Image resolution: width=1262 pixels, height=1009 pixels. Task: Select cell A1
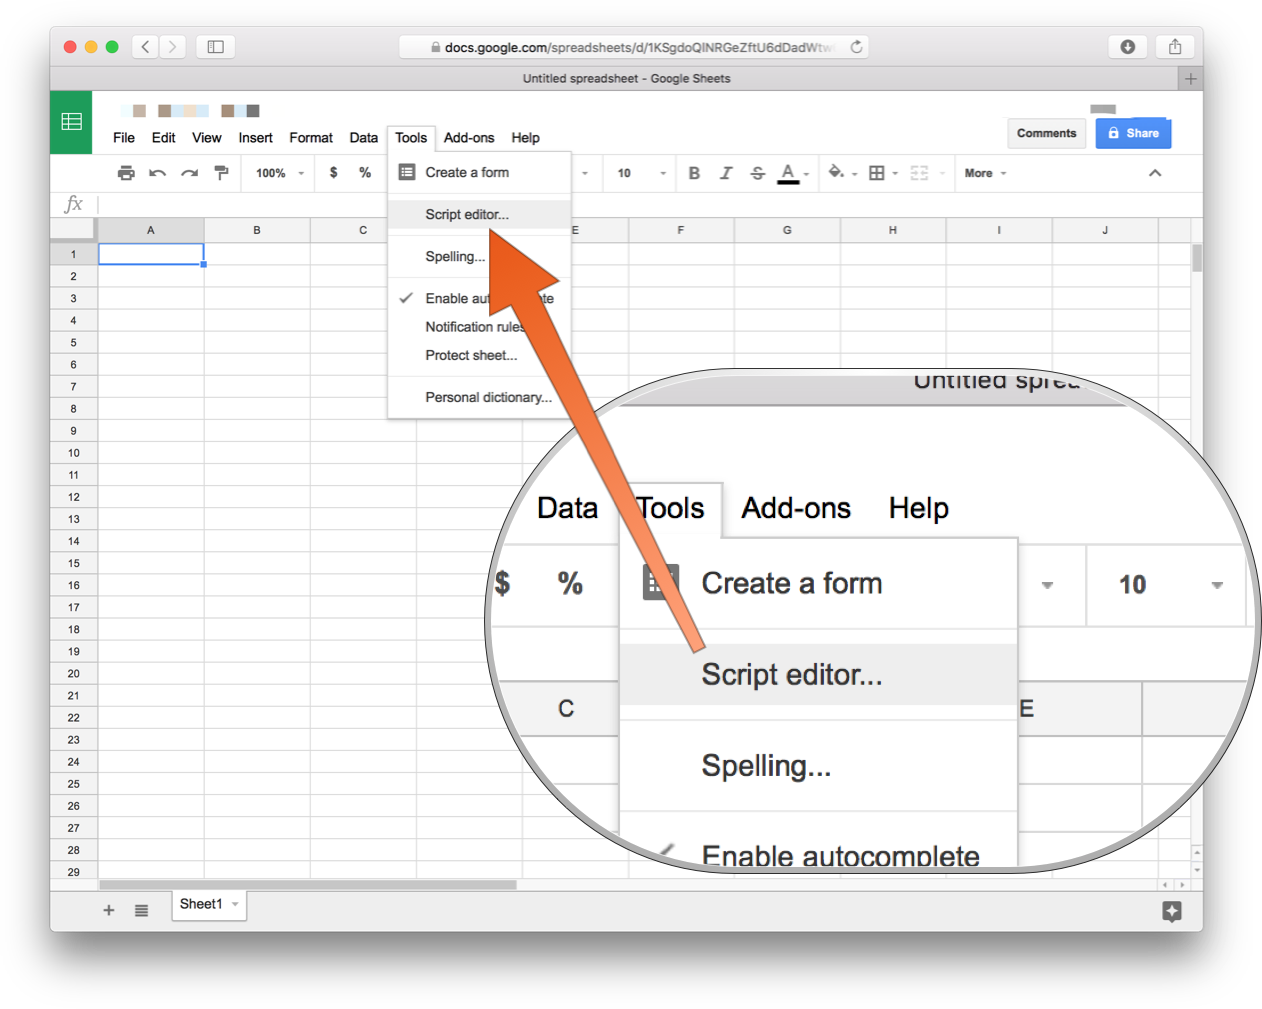[x=151, y=254]
